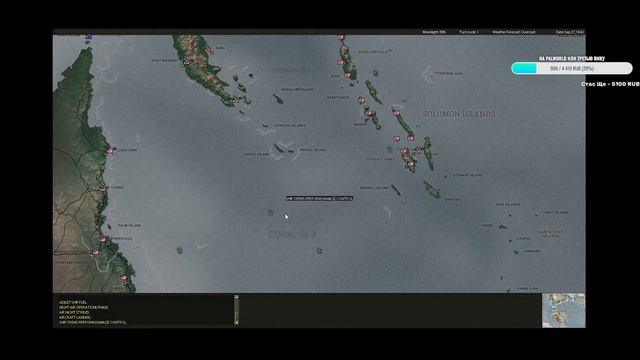The image size is (640, 360).
Task: Select the Tulagi marker beside Malaita
Action: [418, 150]
